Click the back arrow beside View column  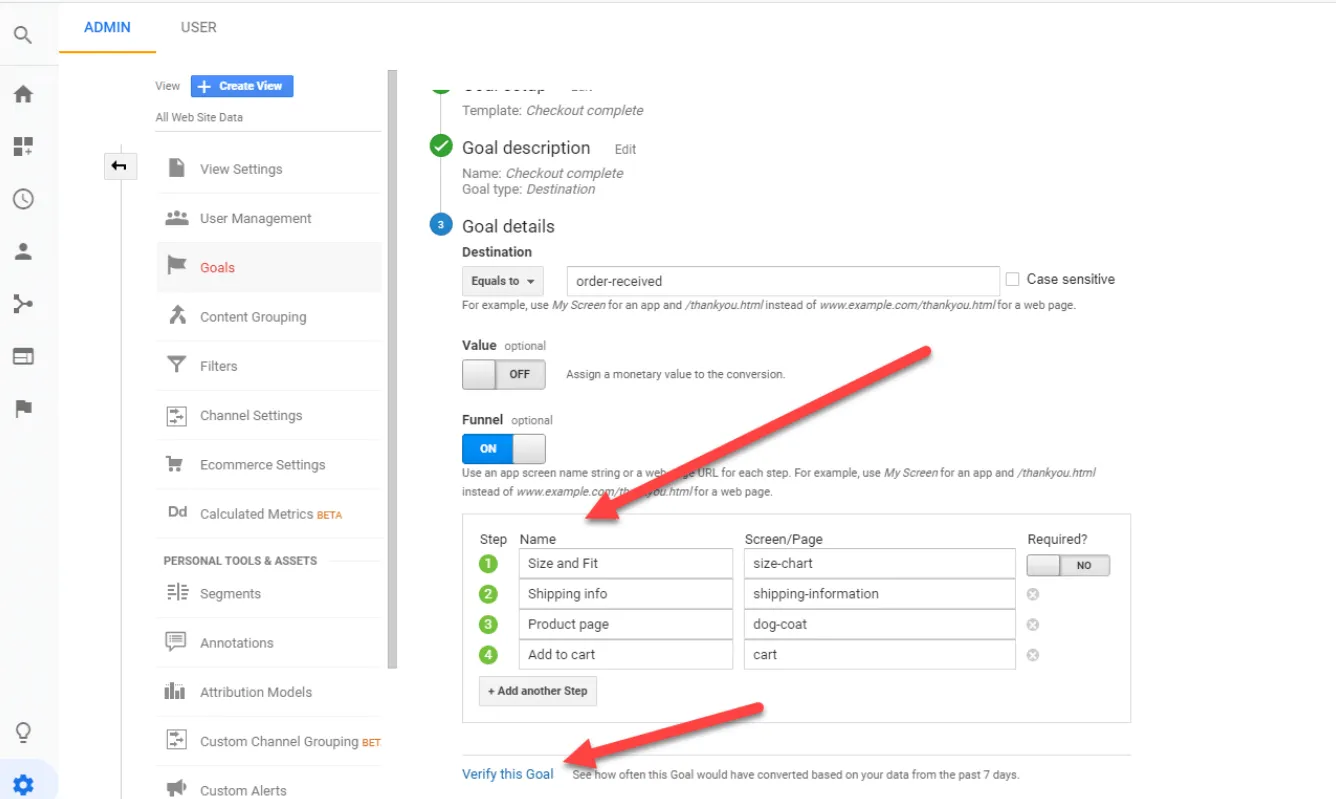tap(119, 166)
